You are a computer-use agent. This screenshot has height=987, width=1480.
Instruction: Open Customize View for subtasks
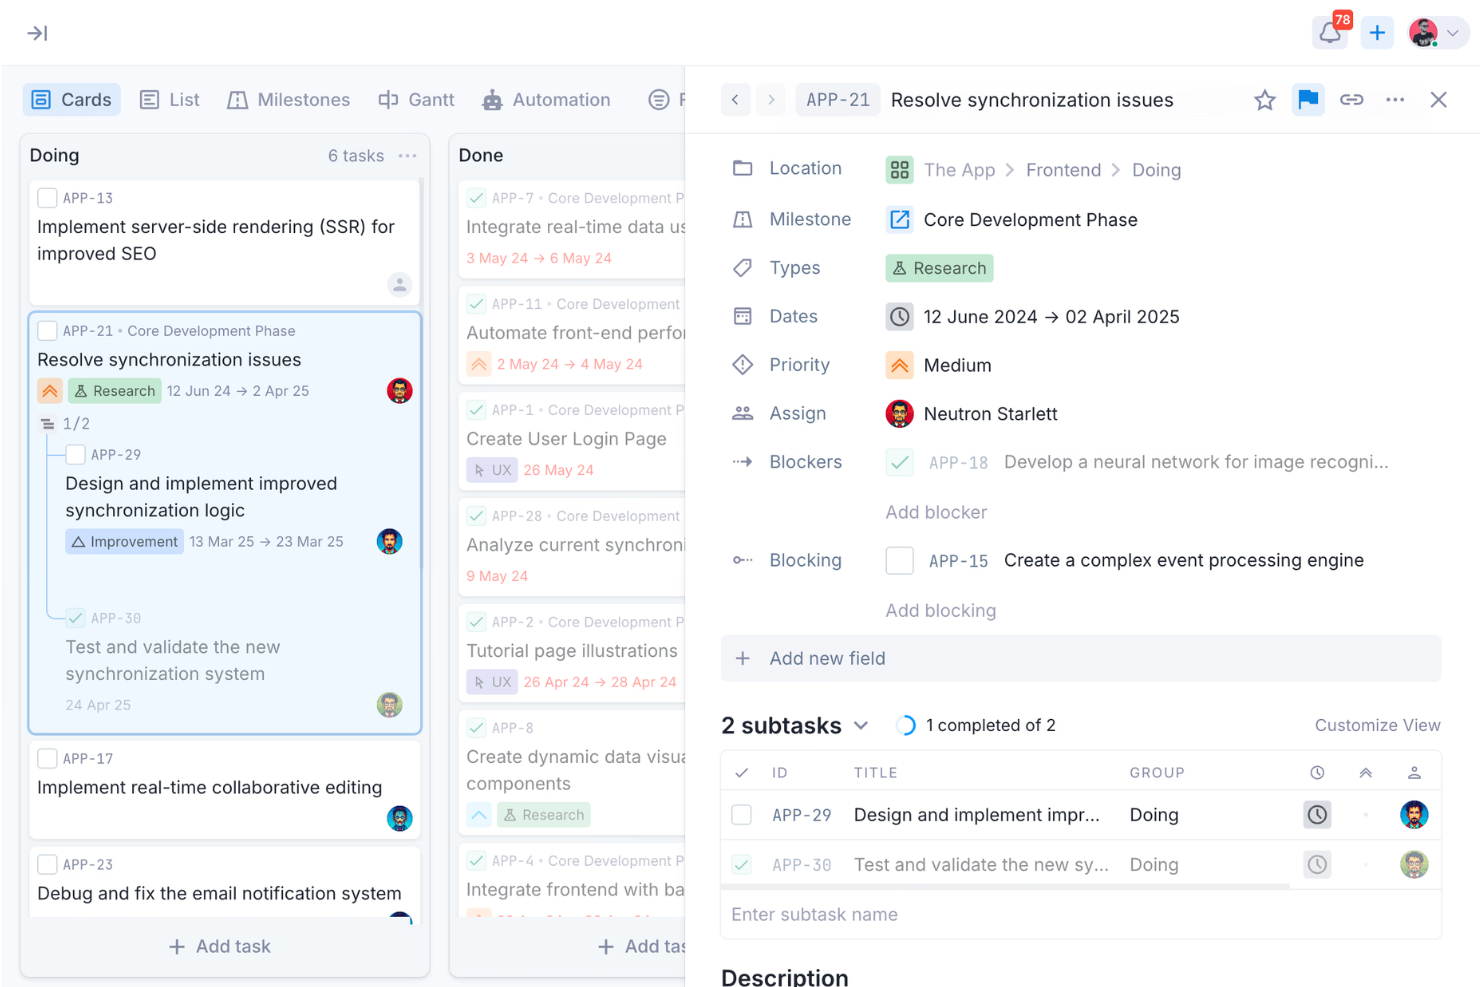tap(1377, 725)
